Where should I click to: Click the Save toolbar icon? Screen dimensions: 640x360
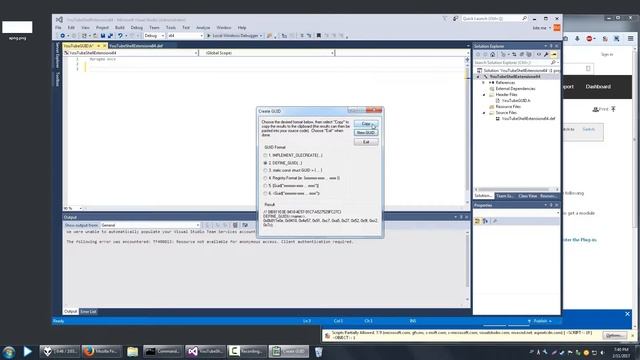[x=103, y=36]
